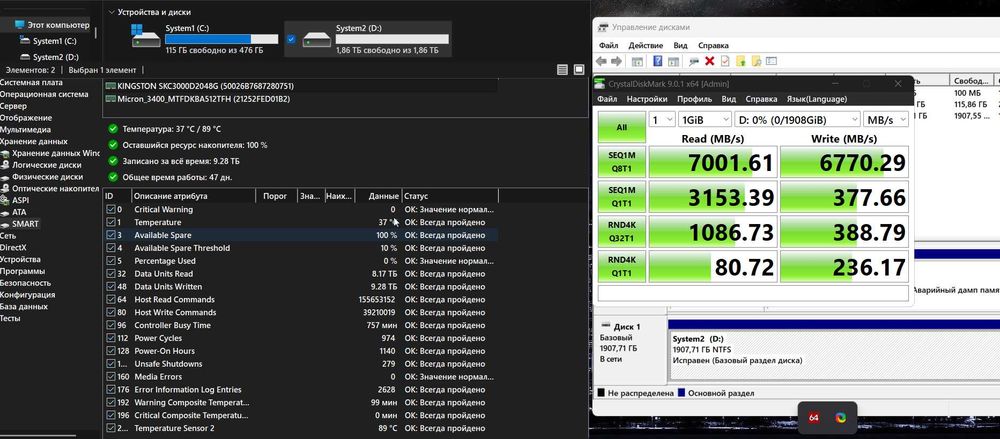Click red 64 app icon on taskbar

[814, 418]
